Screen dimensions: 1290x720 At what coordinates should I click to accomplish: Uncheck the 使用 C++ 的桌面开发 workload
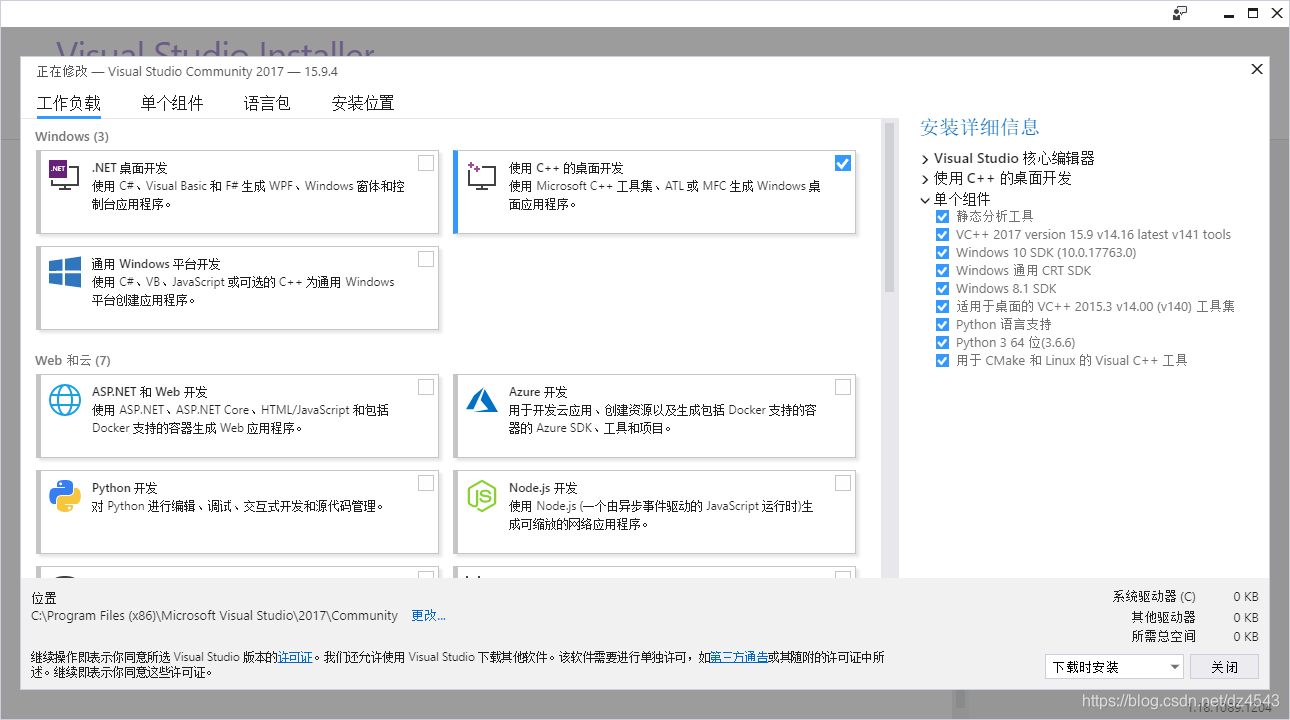coord(843,163)
